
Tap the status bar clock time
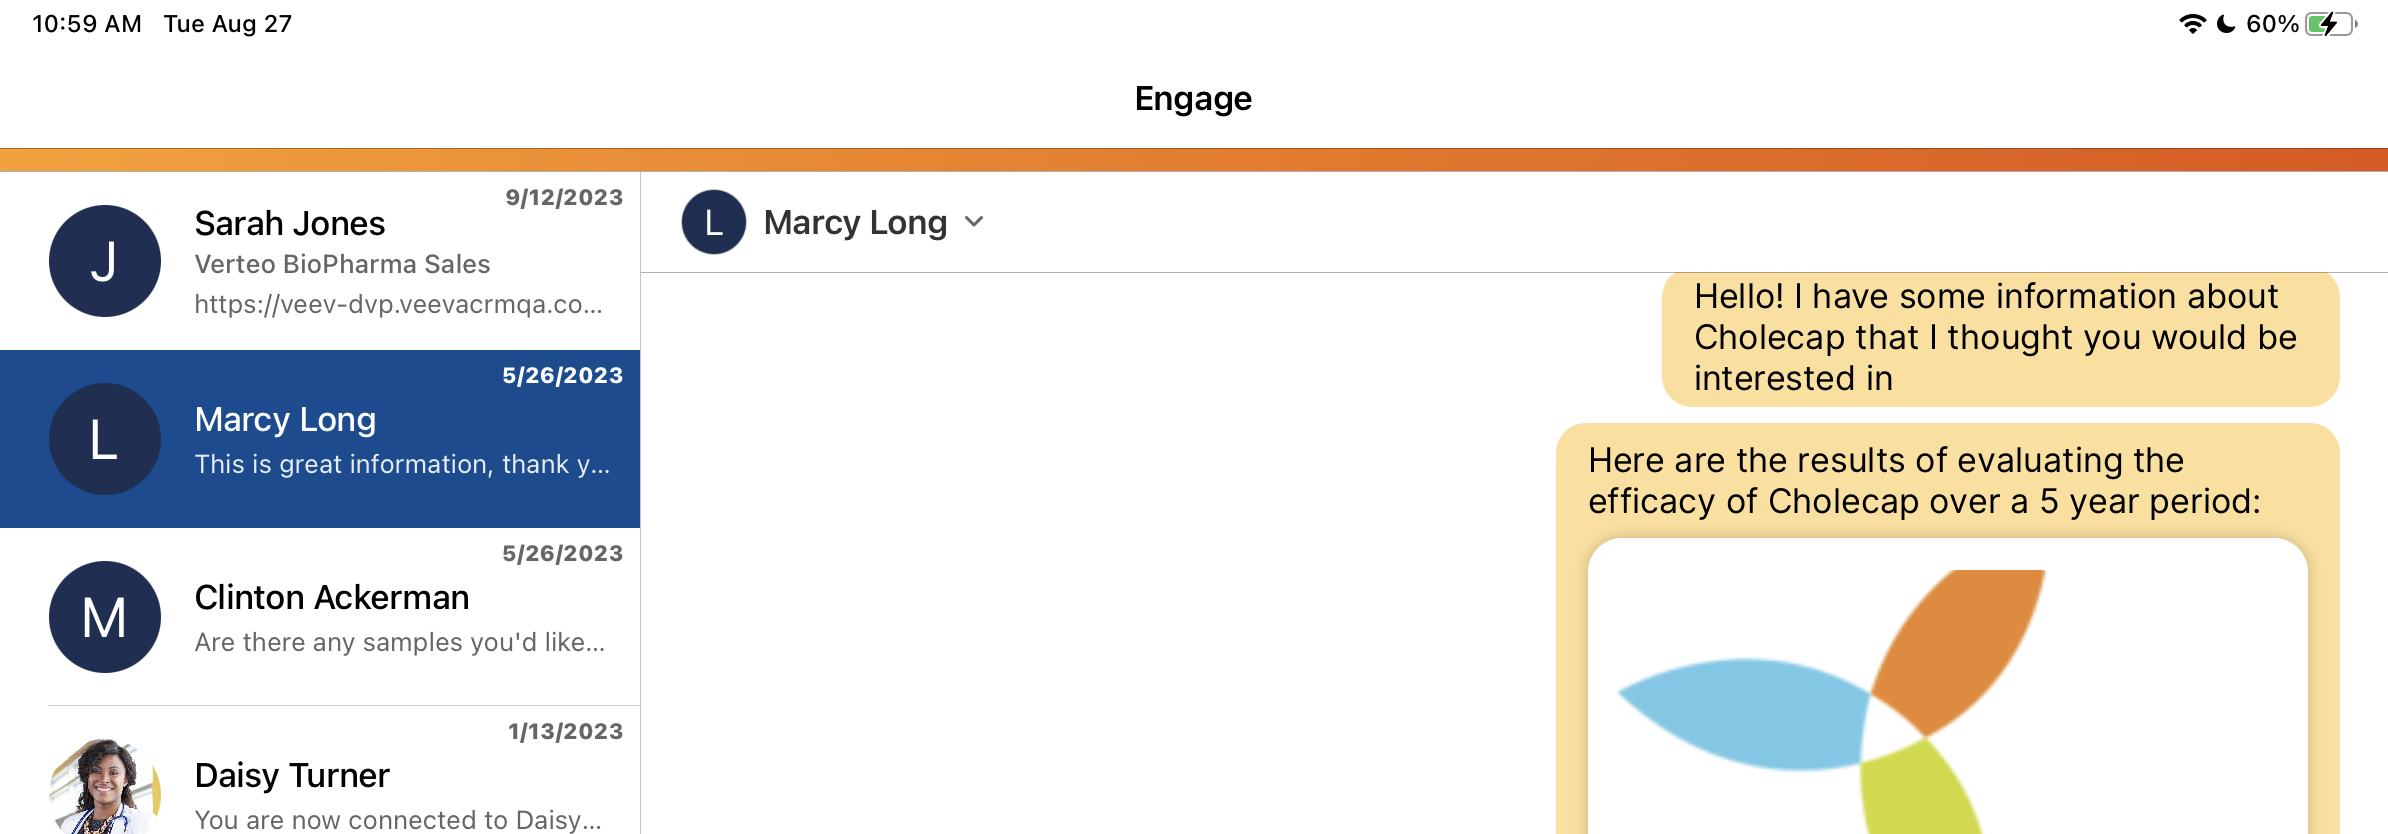(x=87, y=24)
